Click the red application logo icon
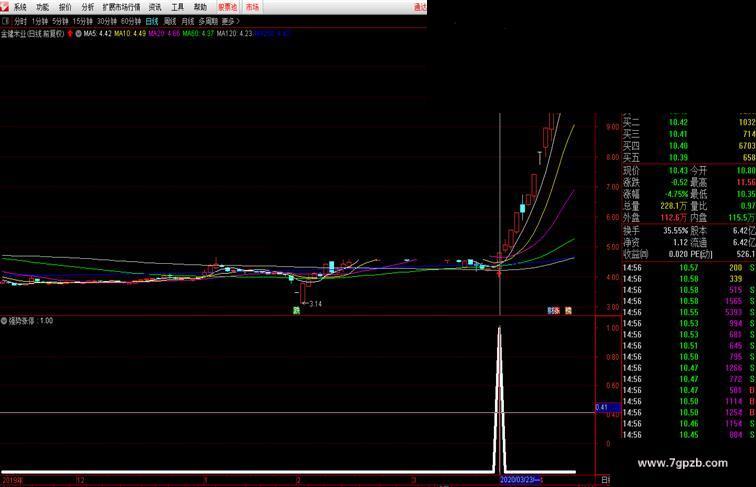The width and height of the screenshot is (756, 487). click(4, 6)
